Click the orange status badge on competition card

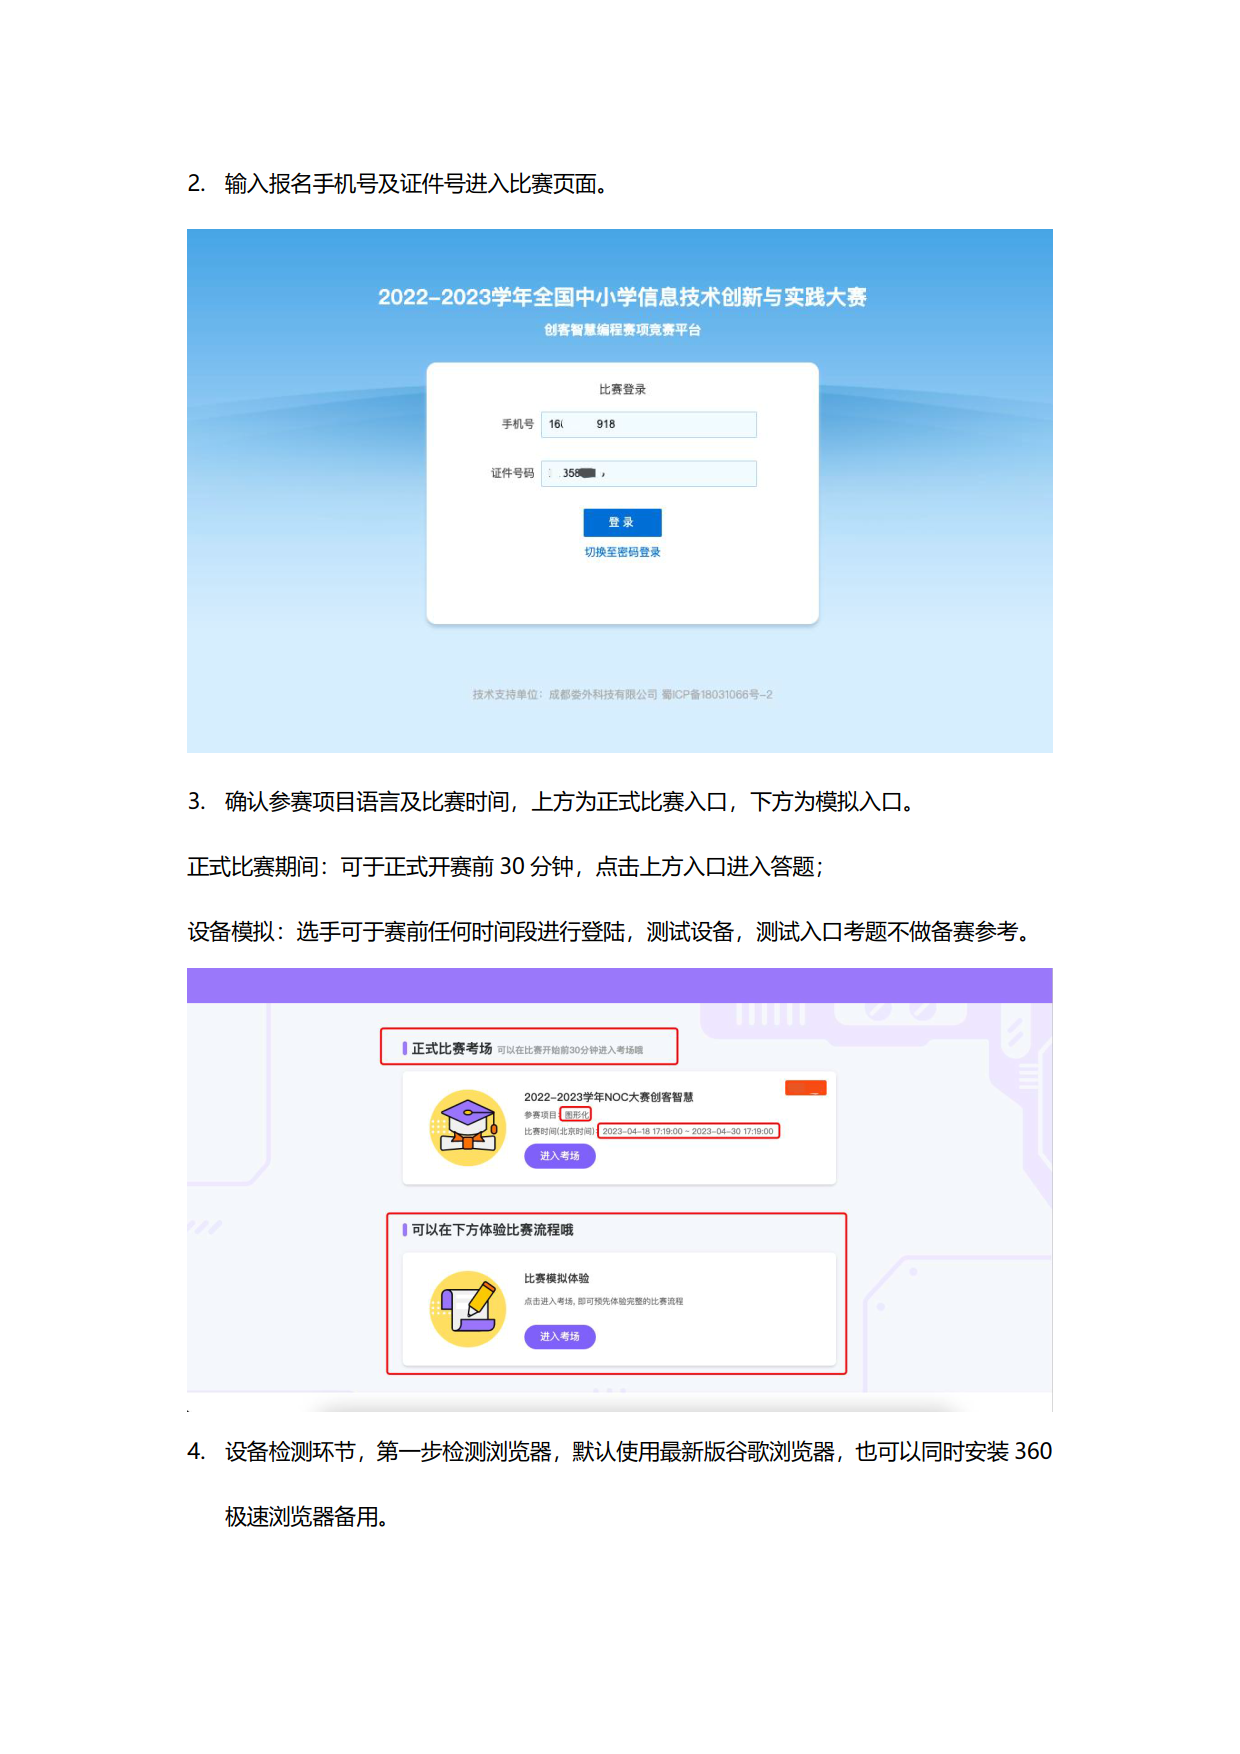806,1088
